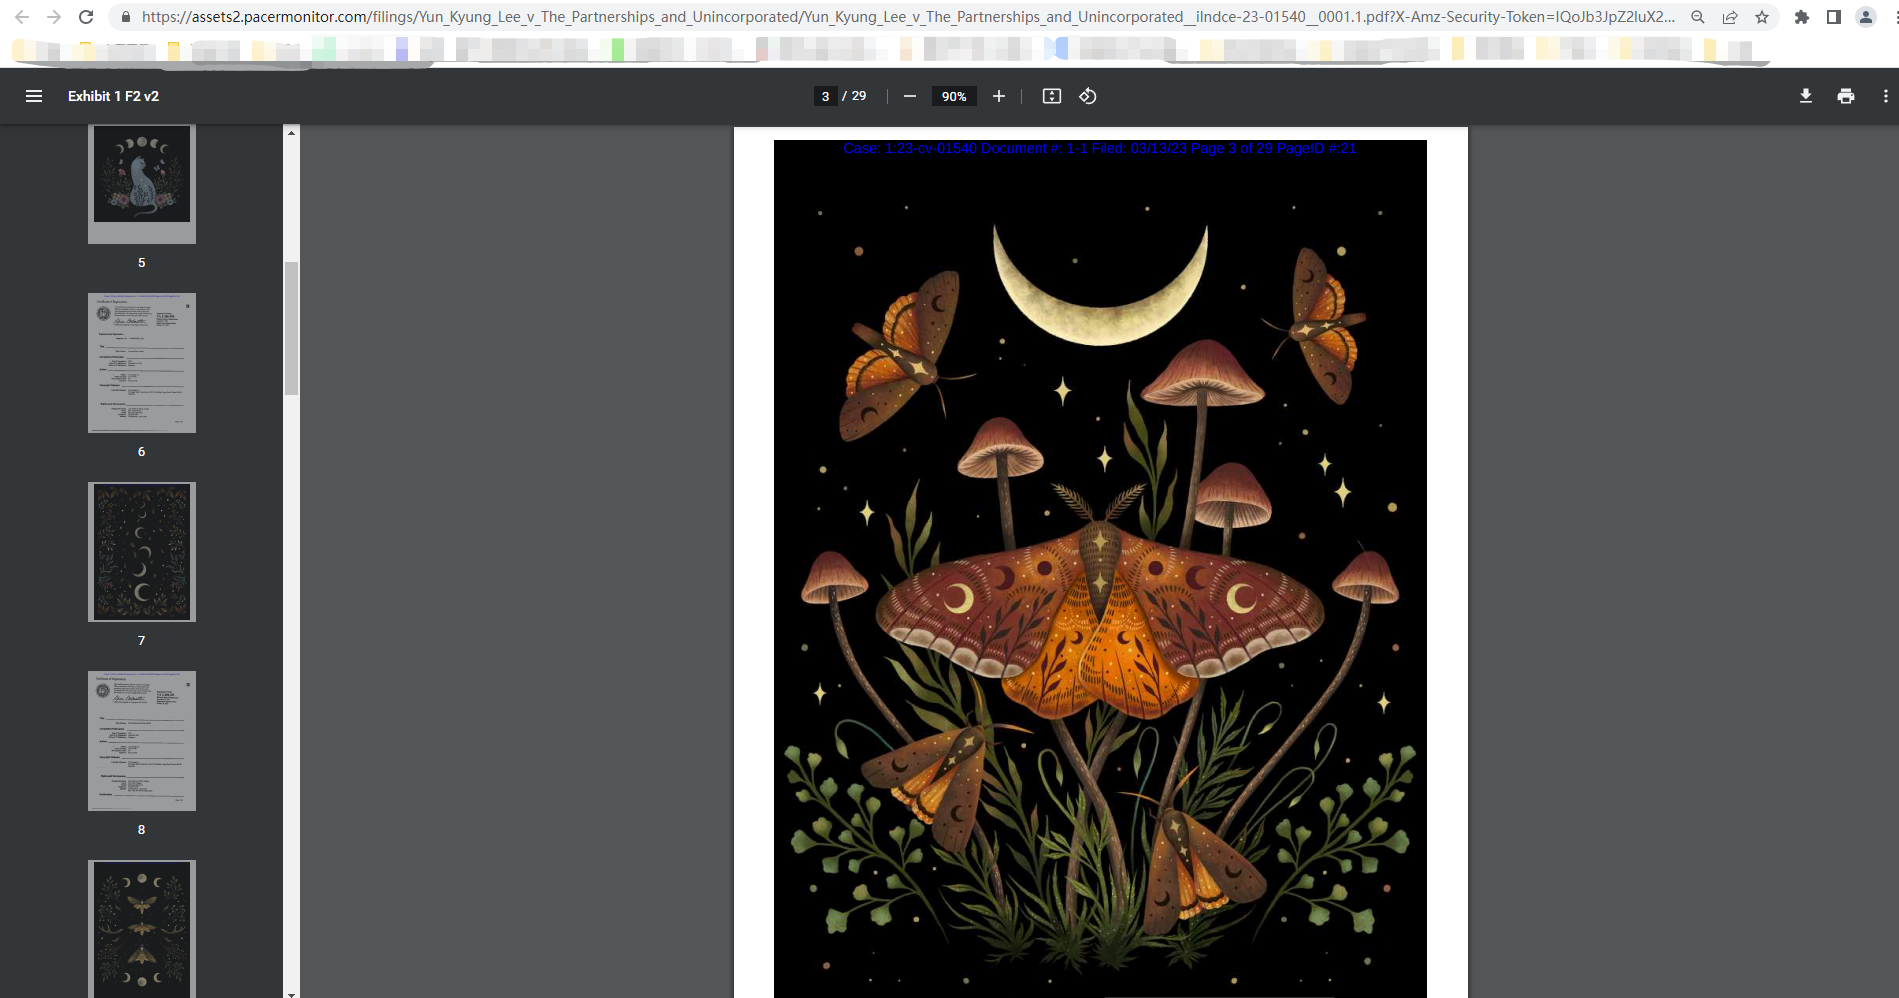
Task: Click the zoom out minus button
Action: (909, 96)
